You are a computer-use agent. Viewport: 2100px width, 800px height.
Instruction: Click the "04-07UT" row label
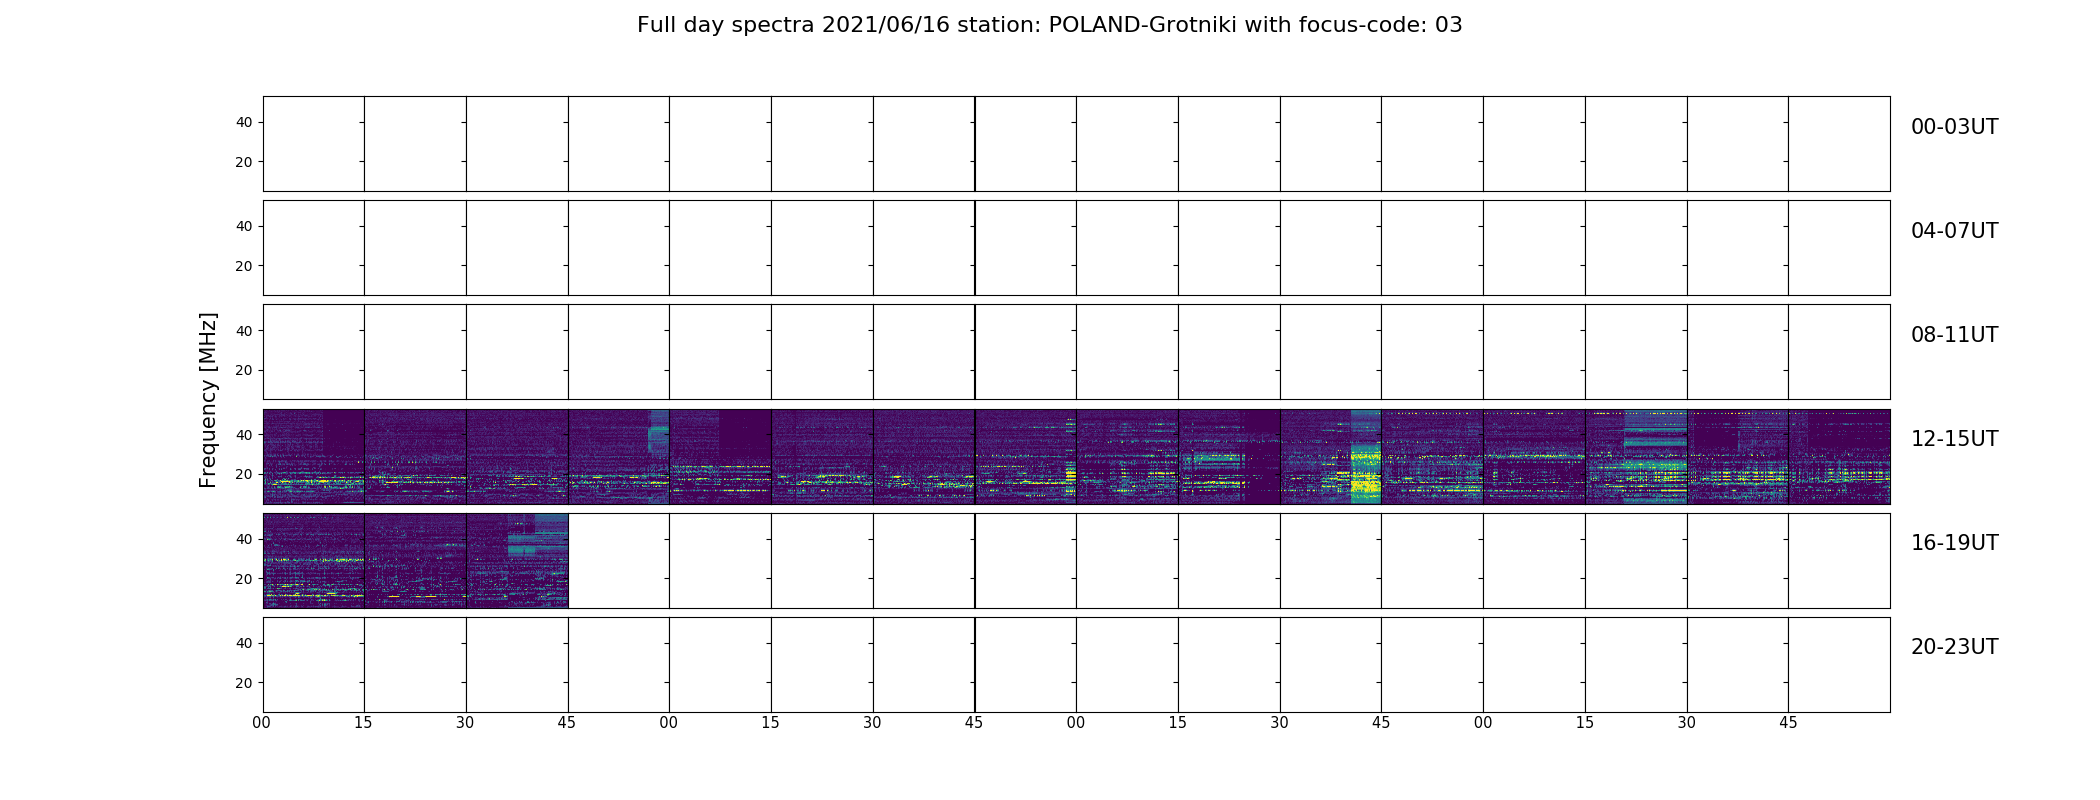(x=1954, y=231)
